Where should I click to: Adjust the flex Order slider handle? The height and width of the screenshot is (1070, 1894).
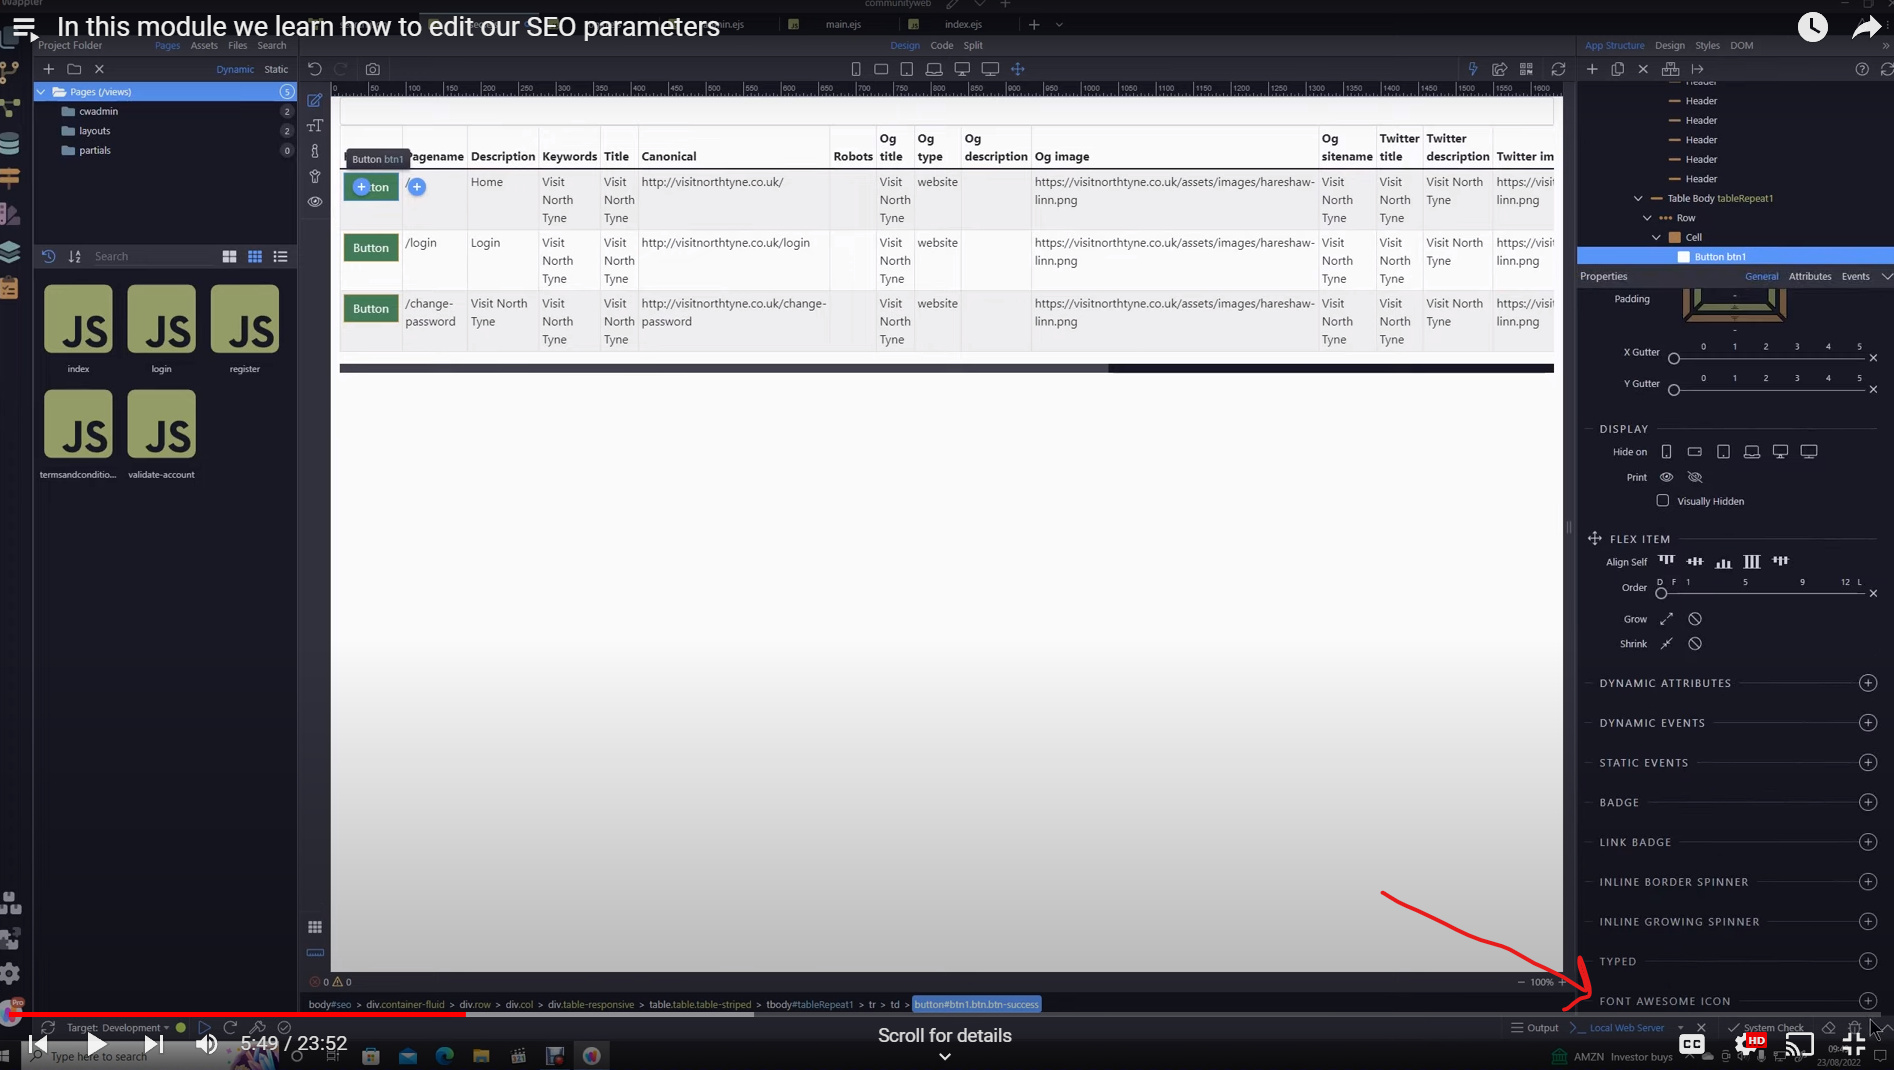(1661, 594)
